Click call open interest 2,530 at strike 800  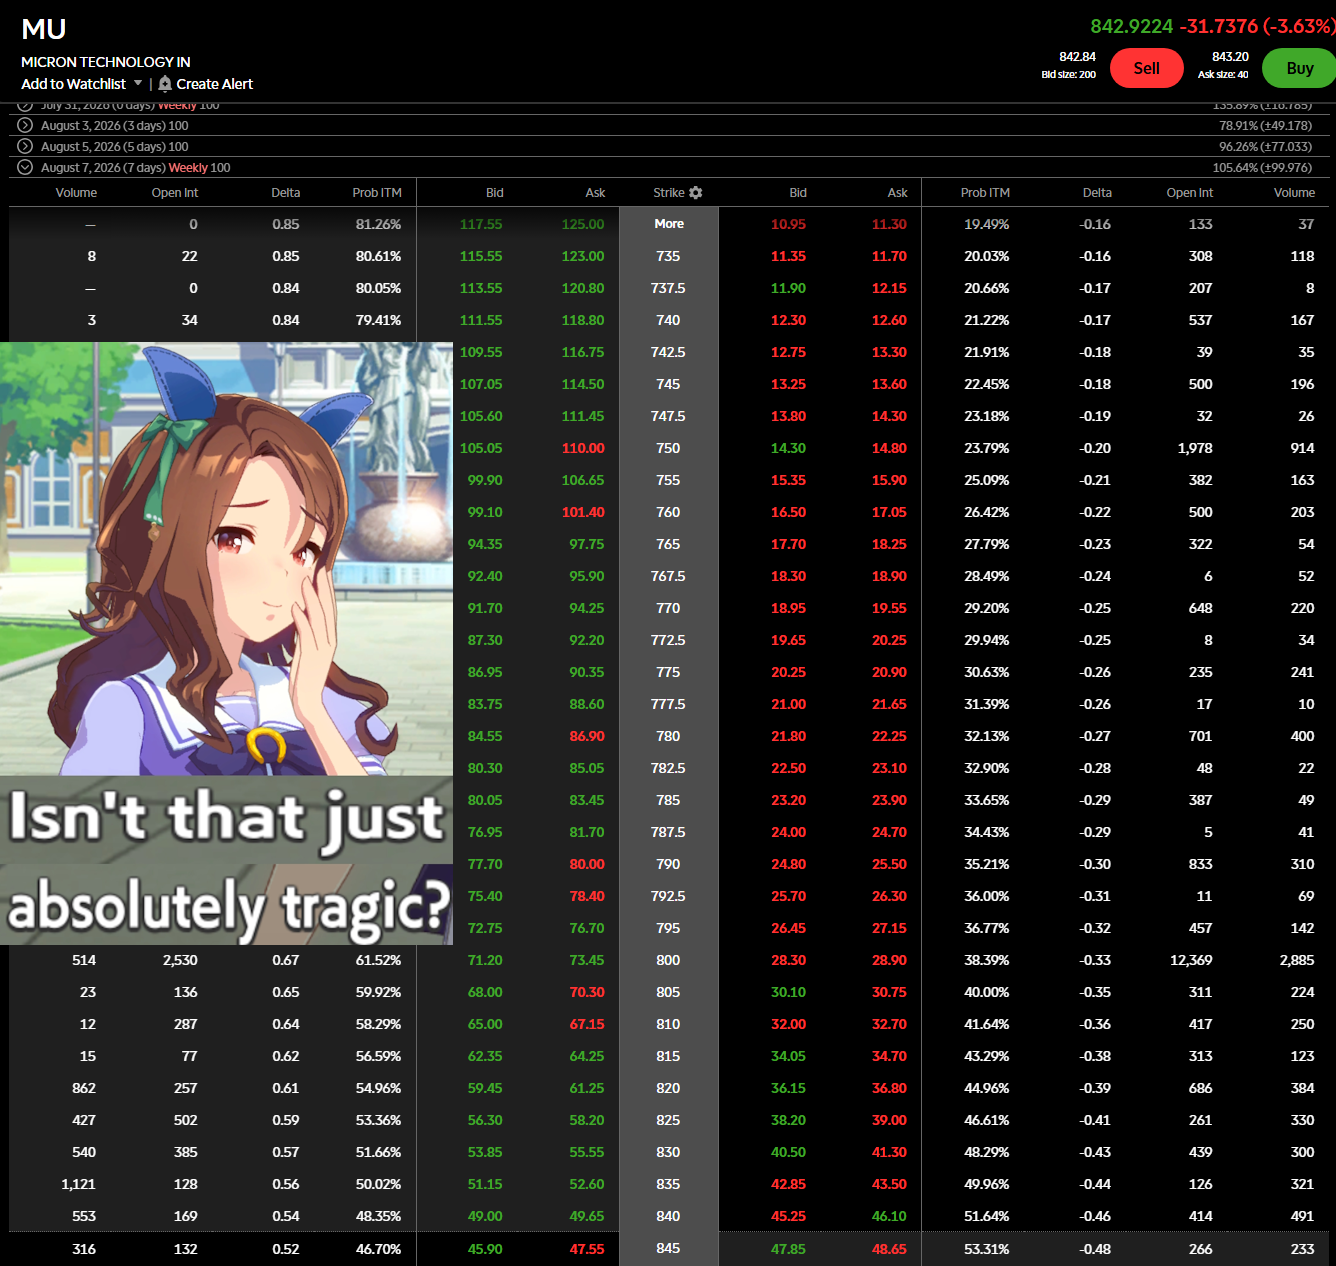click(180, 960)
